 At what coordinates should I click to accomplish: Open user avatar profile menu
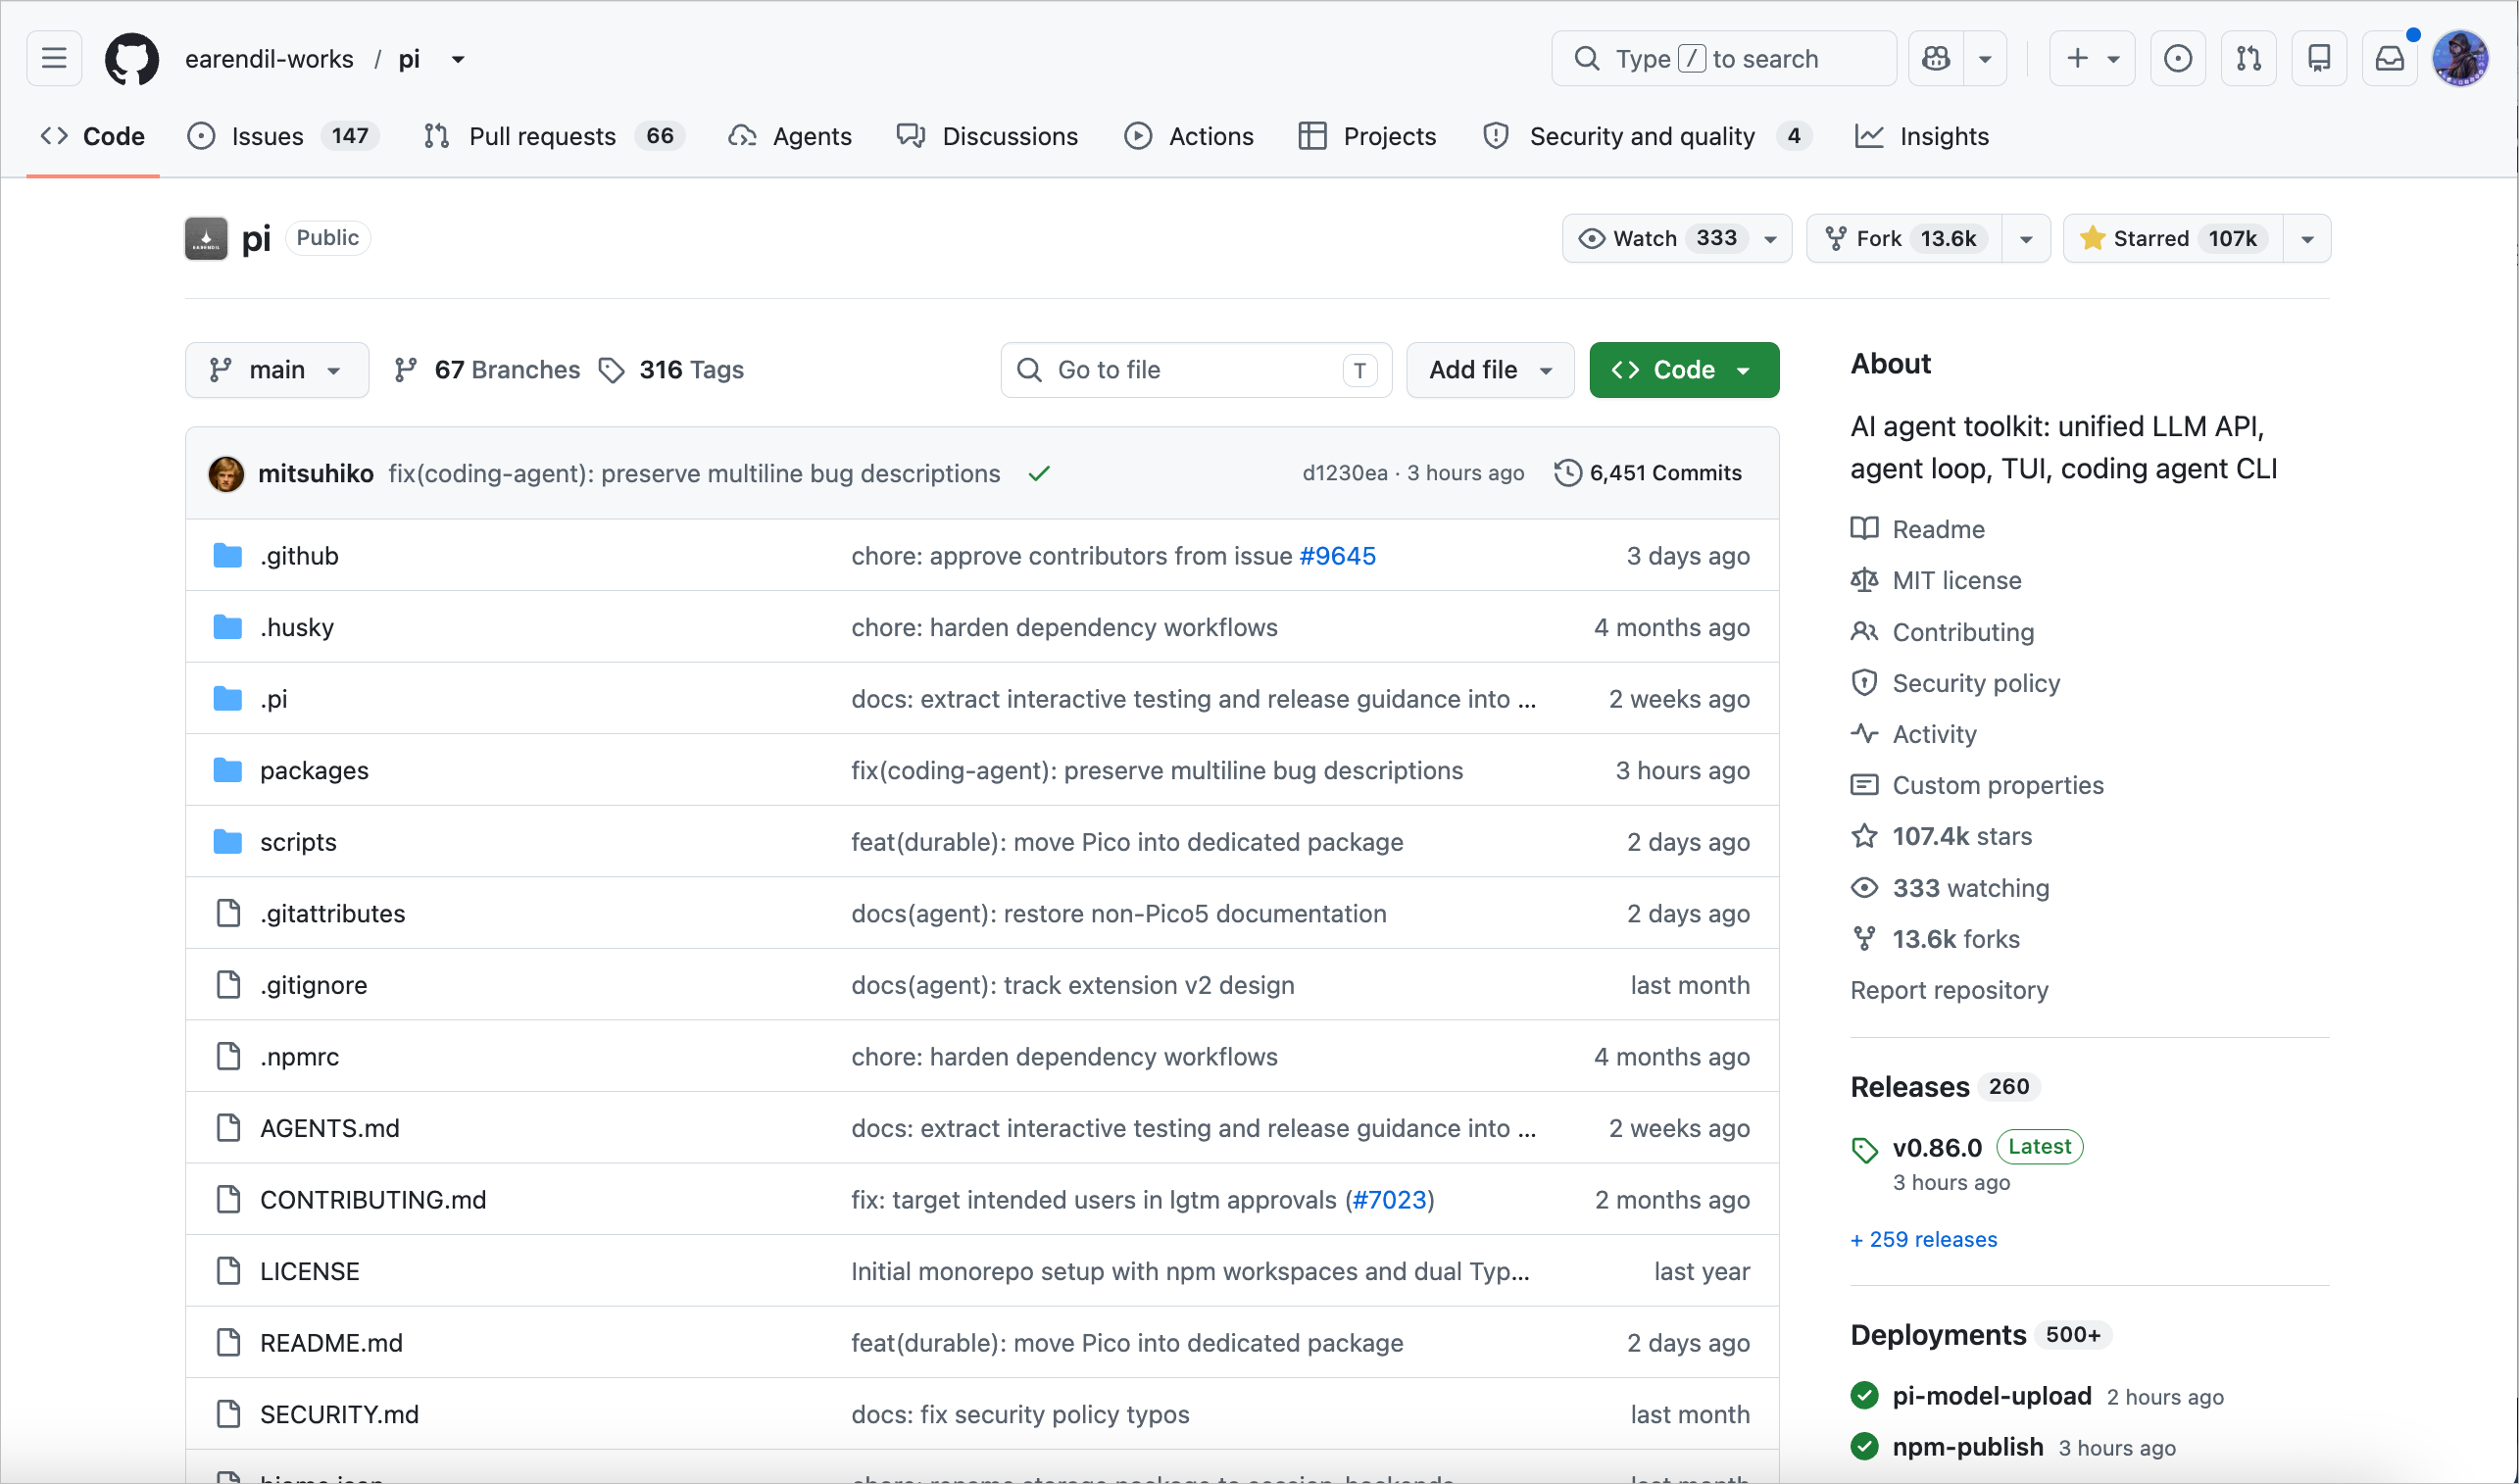[x=2461, y=59]
